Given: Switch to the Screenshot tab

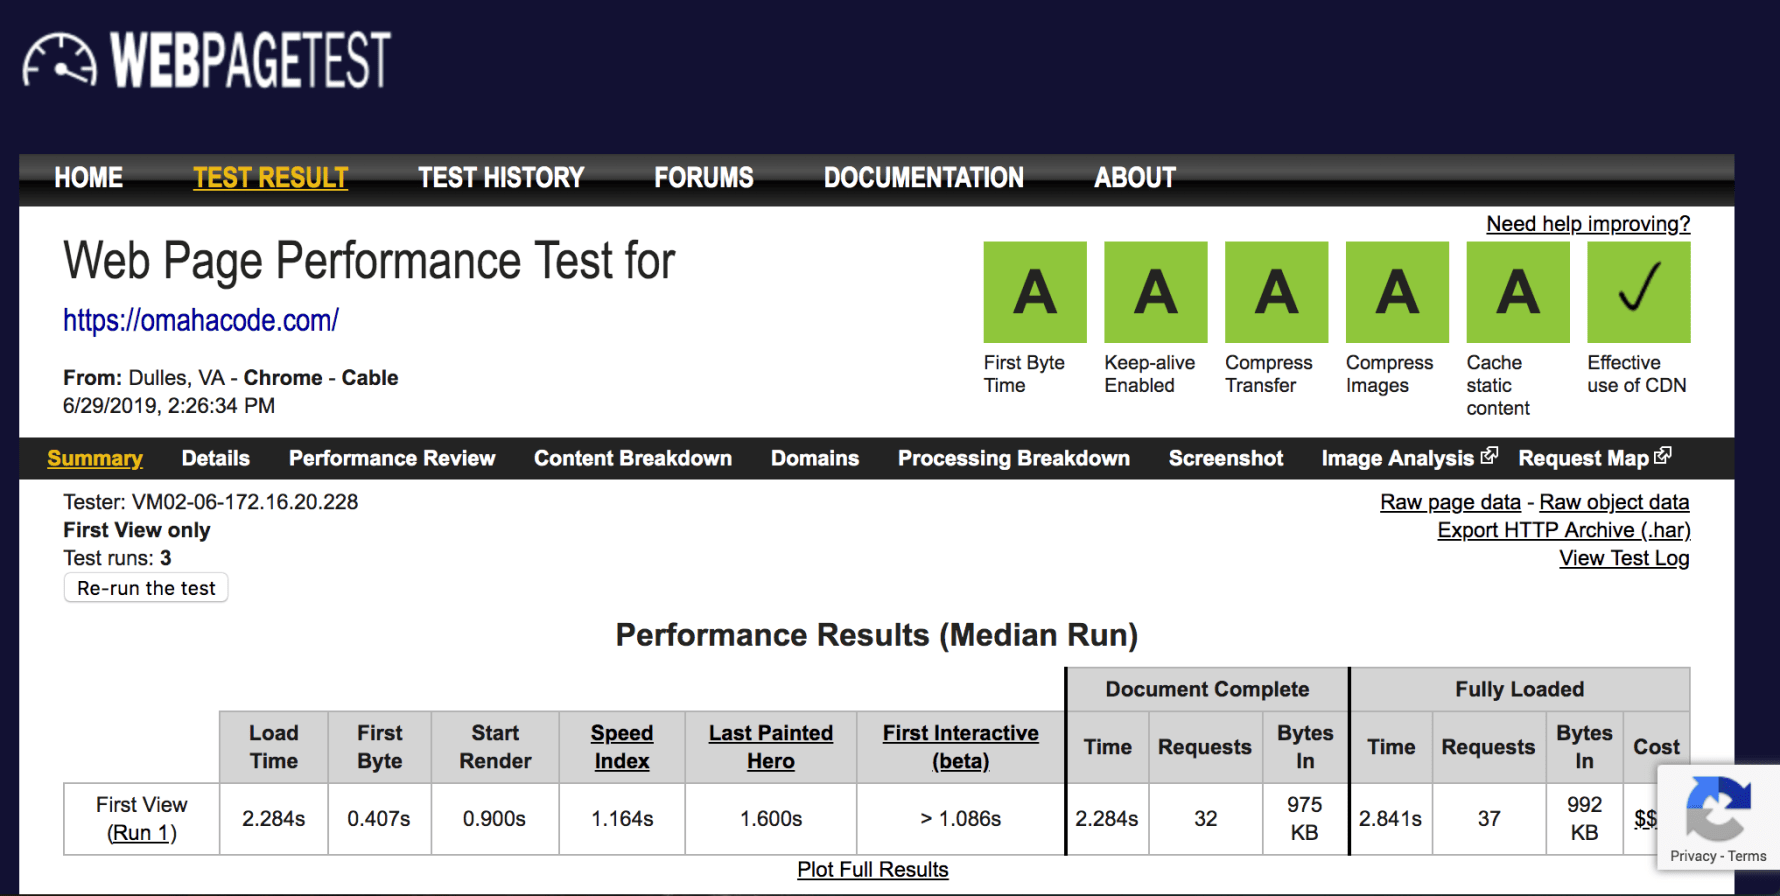Looking at the screenshot, I should click(x=1226, y=458).
